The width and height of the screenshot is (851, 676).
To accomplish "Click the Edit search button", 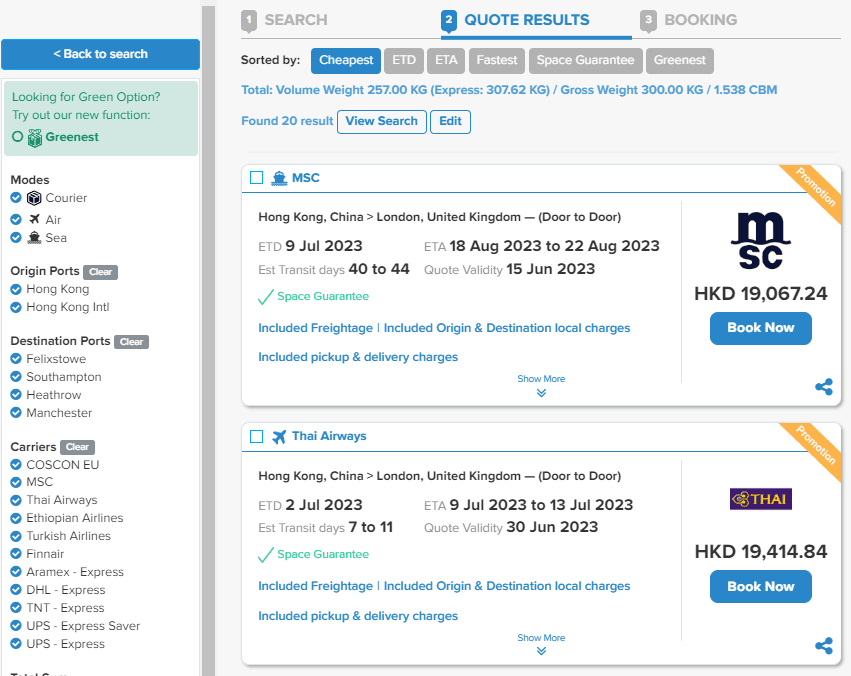I will click(450, 122).
